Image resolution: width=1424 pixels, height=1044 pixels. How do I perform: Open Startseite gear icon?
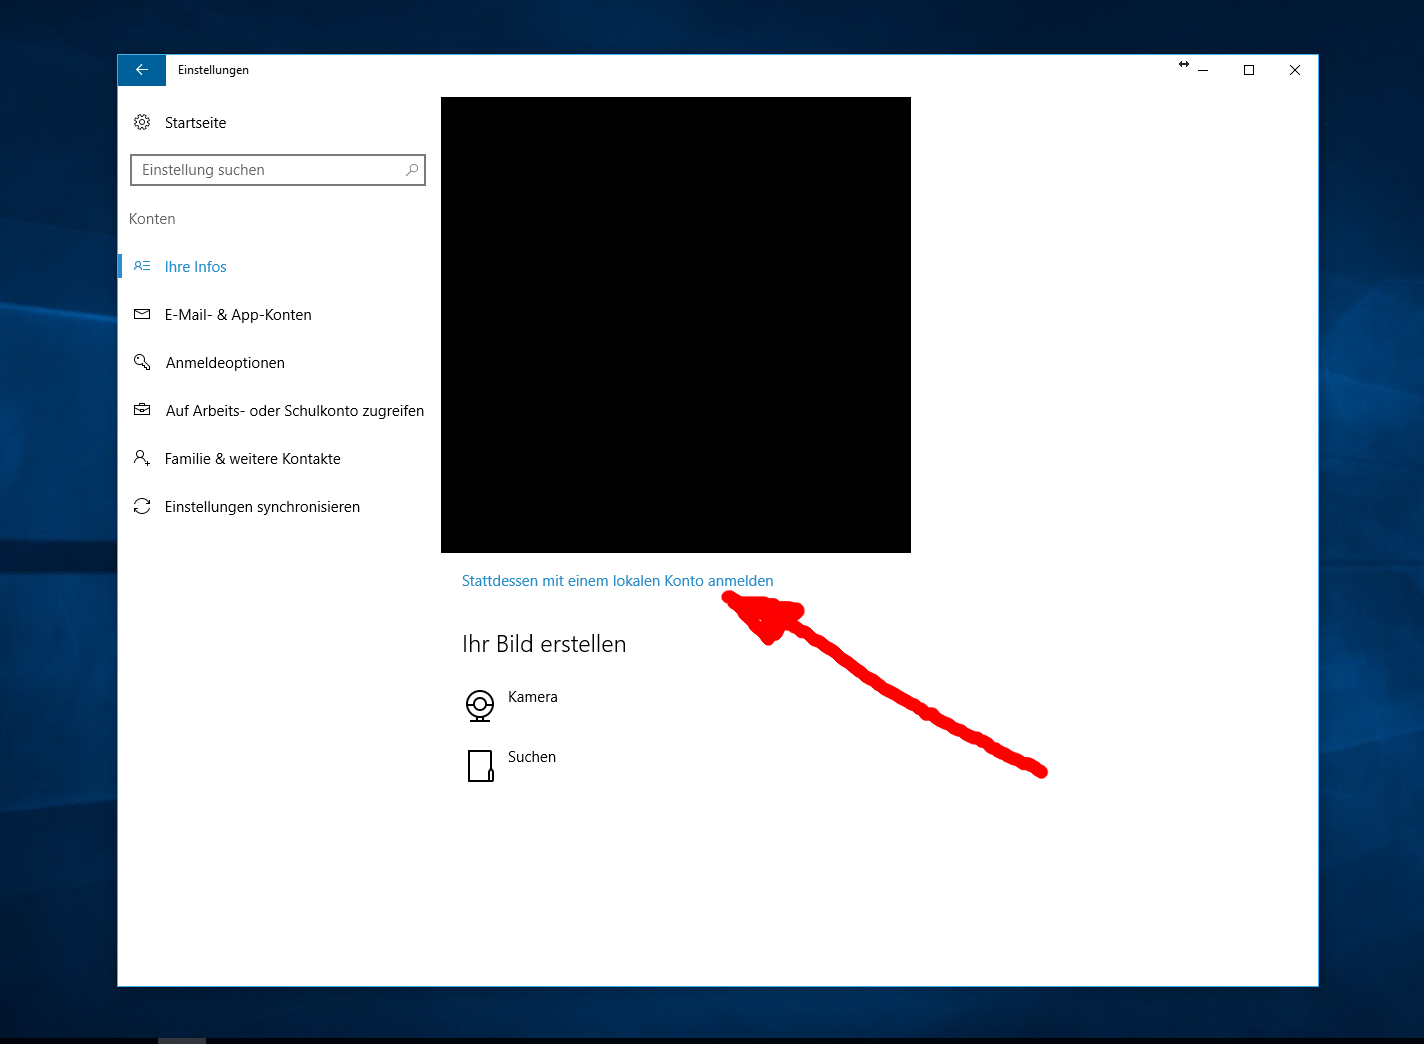pos(142,122)
